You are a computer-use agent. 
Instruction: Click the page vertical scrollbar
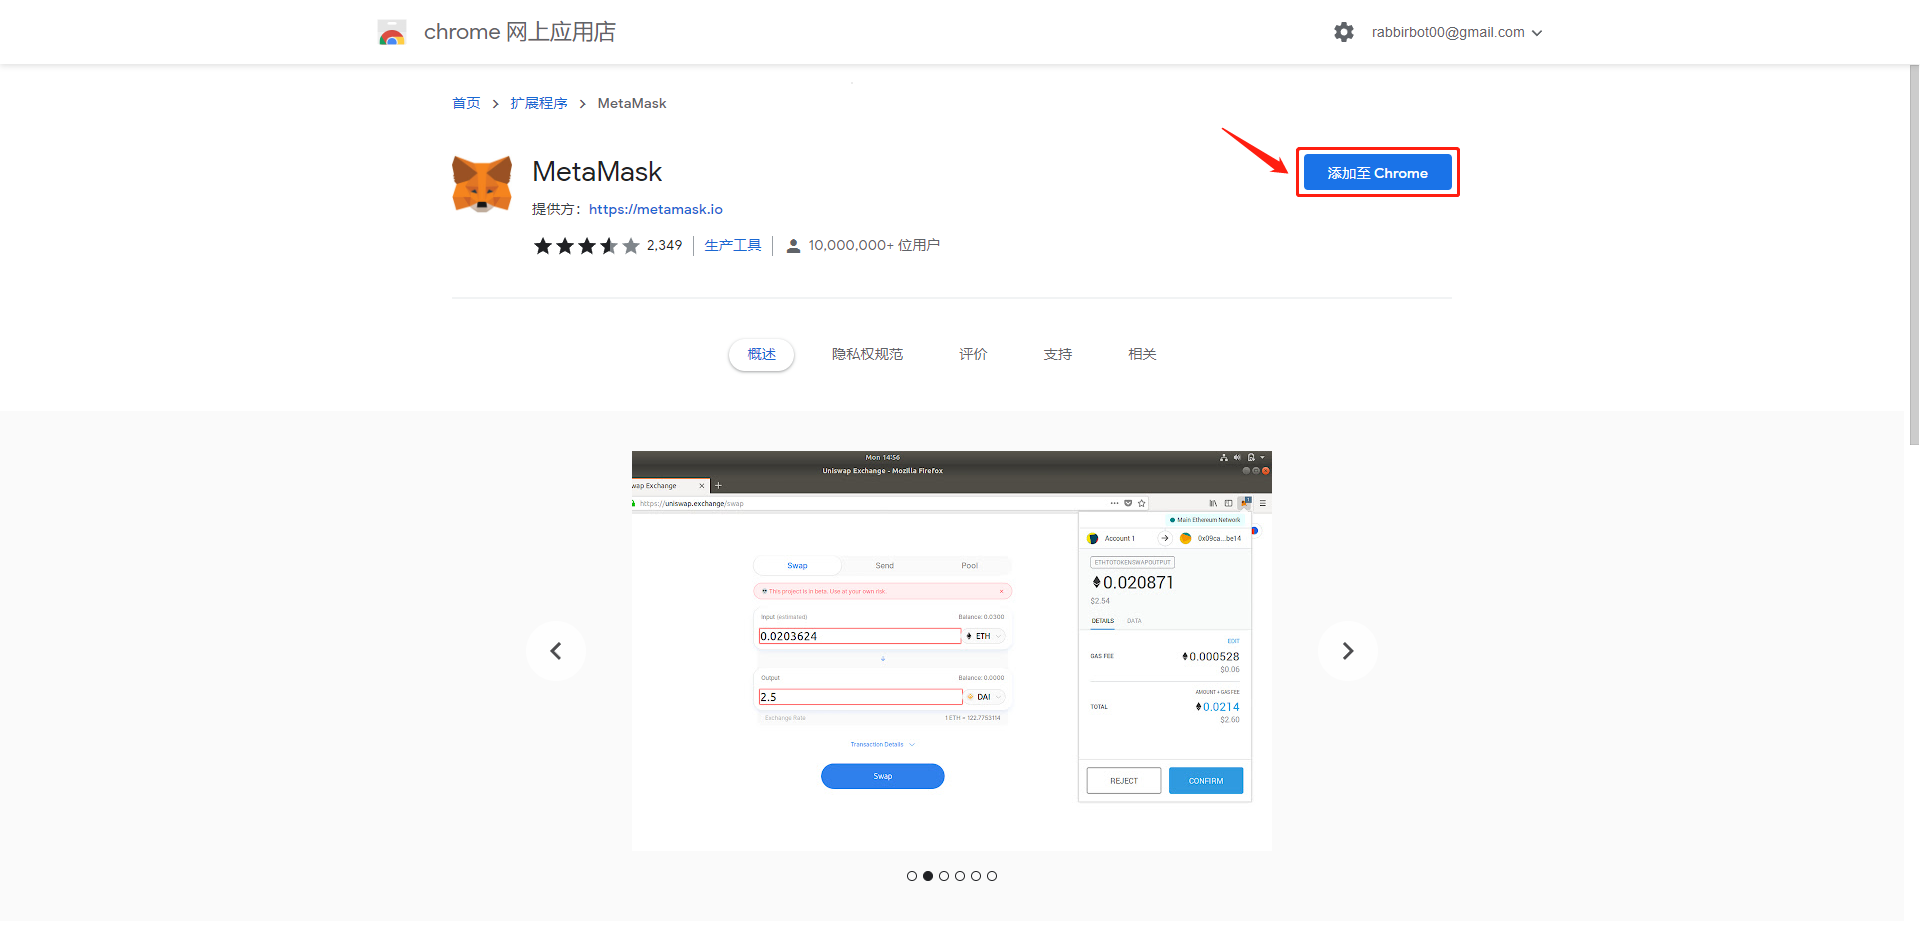pos(1913,255)
